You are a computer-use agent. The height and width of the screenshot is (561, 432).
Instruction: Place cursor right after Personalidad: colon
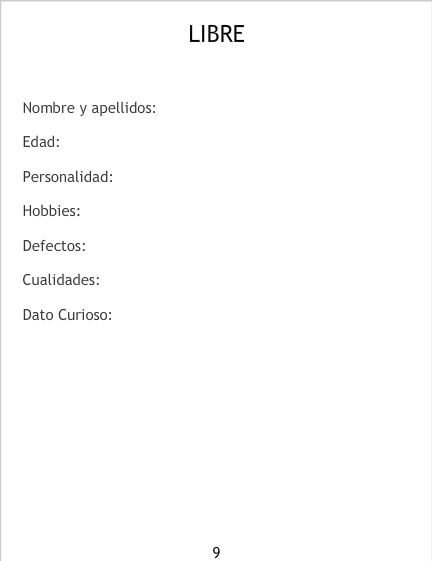[x=113, y=177]
